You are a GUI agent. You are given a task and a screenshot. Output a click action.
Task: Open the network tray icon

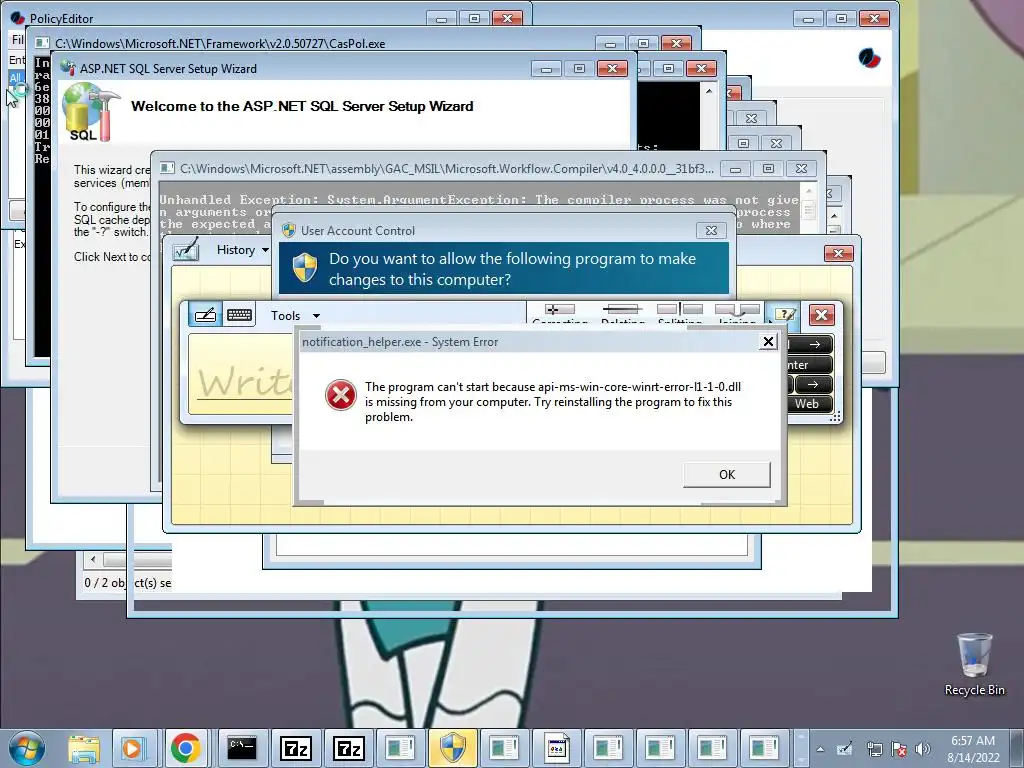(874, 749)
